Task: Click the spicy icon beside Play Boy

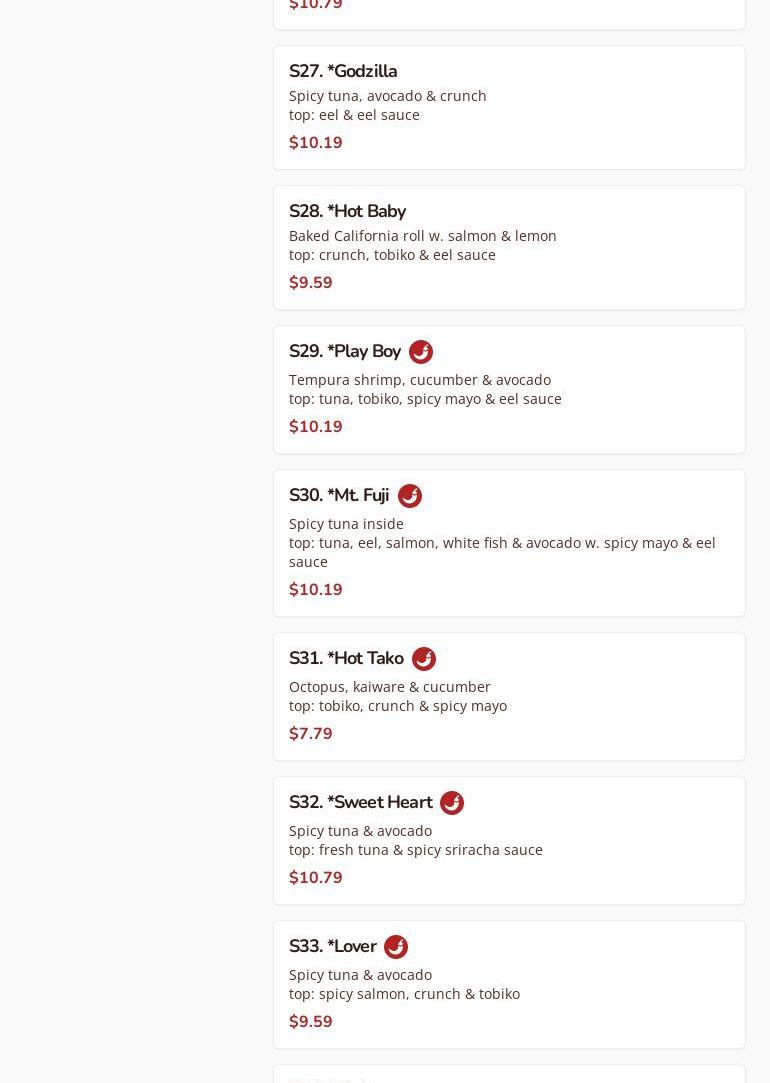Action: 421,352
